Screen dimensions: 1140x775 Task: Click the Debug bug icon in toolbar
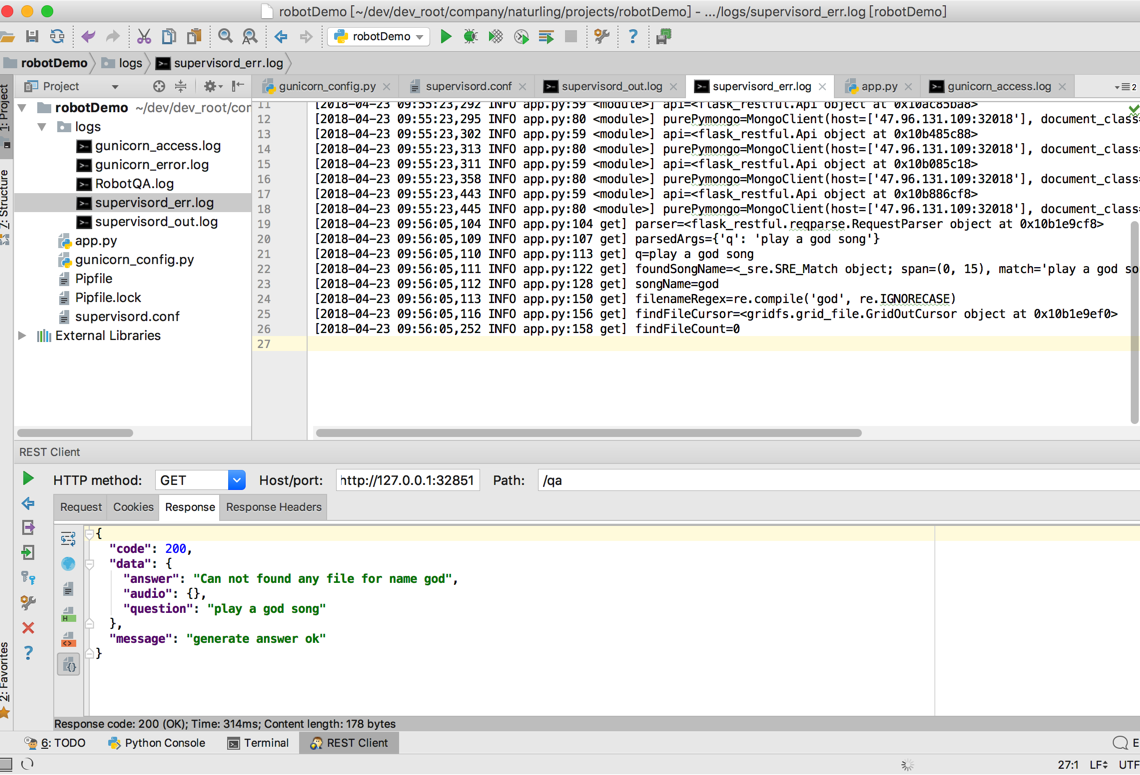[470, 37]
